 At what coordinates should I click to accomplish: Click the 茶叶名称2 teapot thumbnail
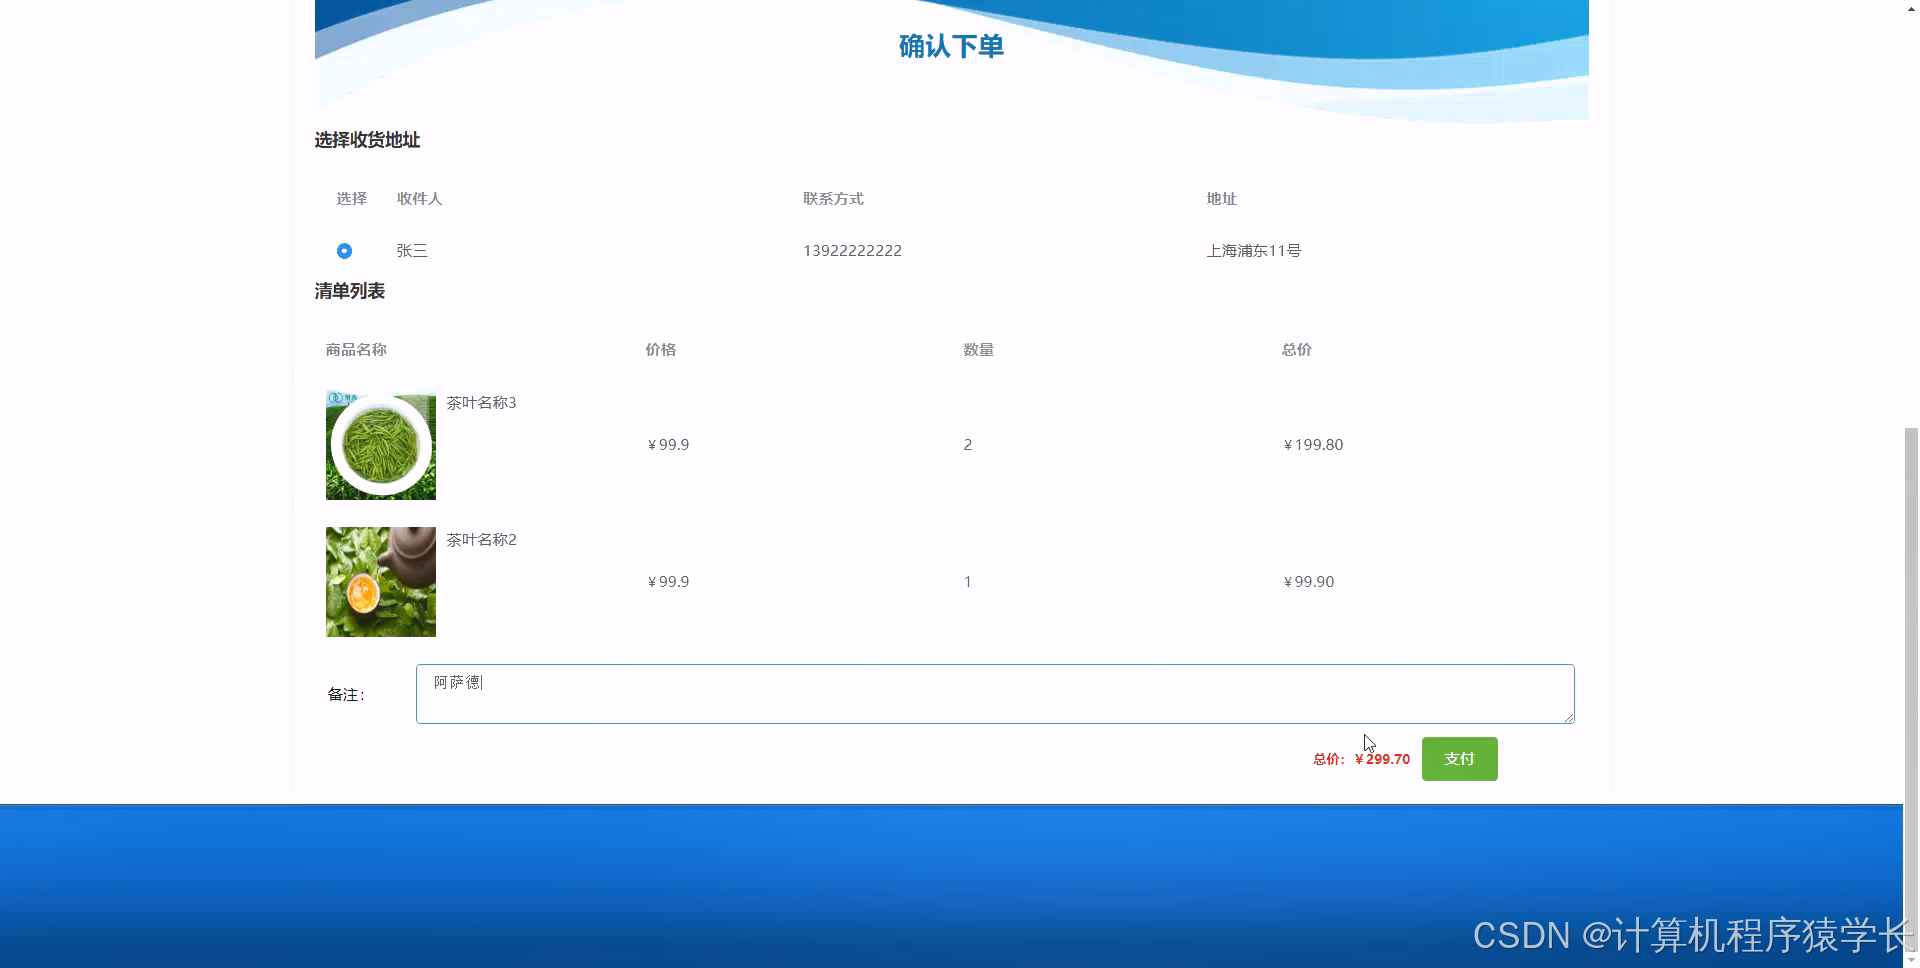click(x=380, y=581)
